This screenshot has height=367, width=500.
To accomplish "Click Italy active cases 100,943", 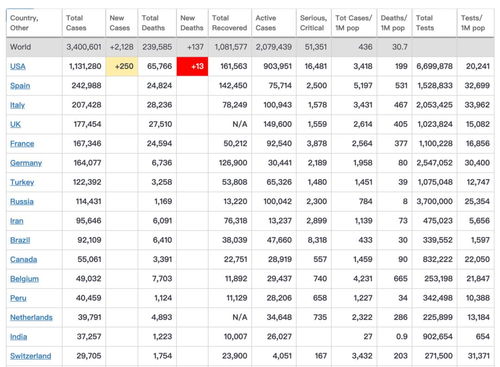I will [277, 105].
